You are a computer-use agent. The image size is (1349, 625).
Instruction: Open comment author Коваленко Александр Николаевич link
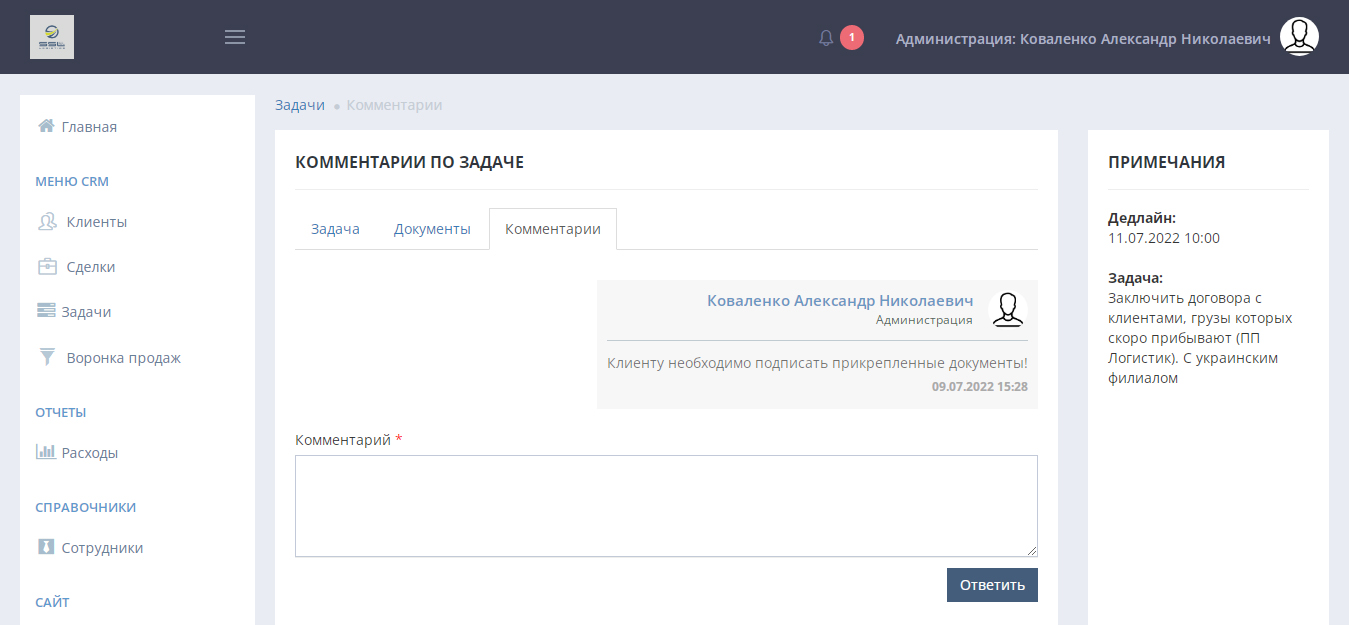[x=839, y=301]
